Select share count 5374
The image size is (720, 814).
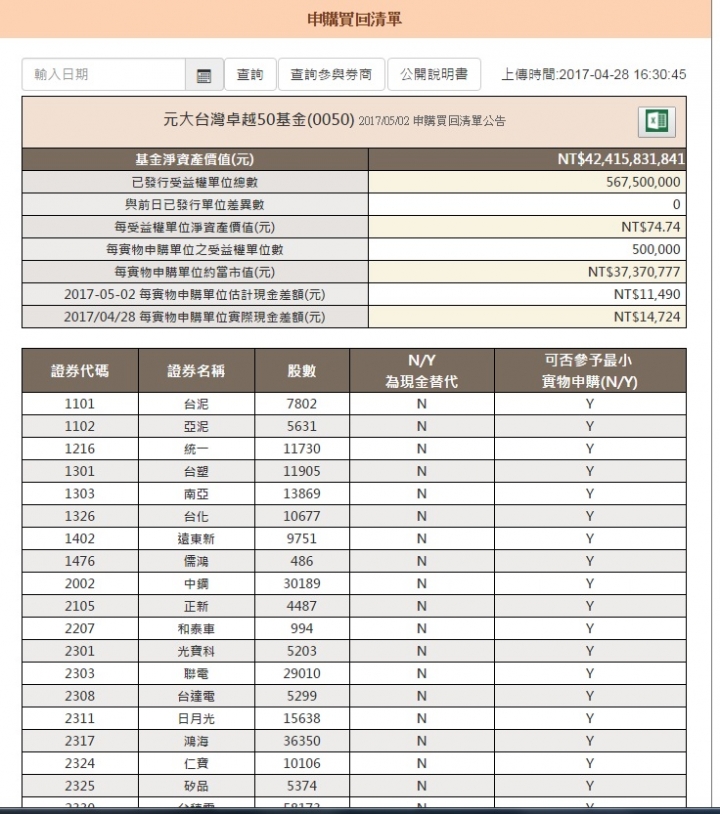point(302,786)
